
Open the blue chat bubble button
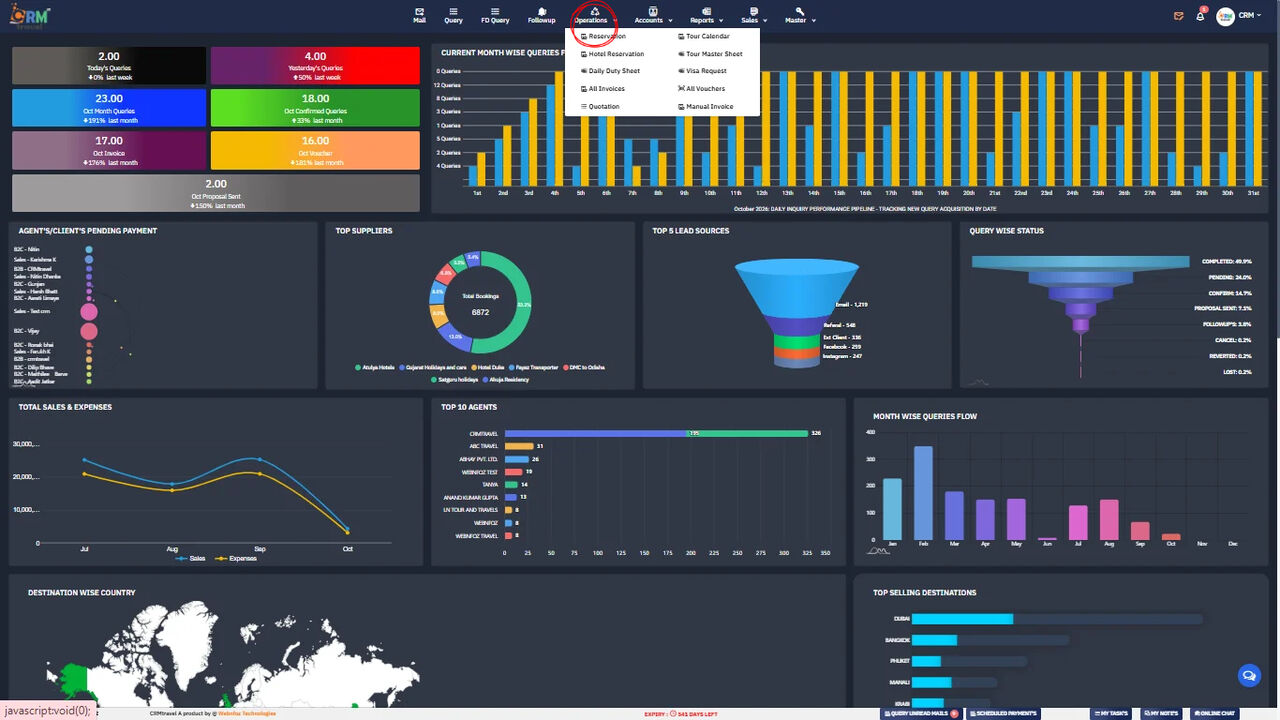(x=1248, y=676)
